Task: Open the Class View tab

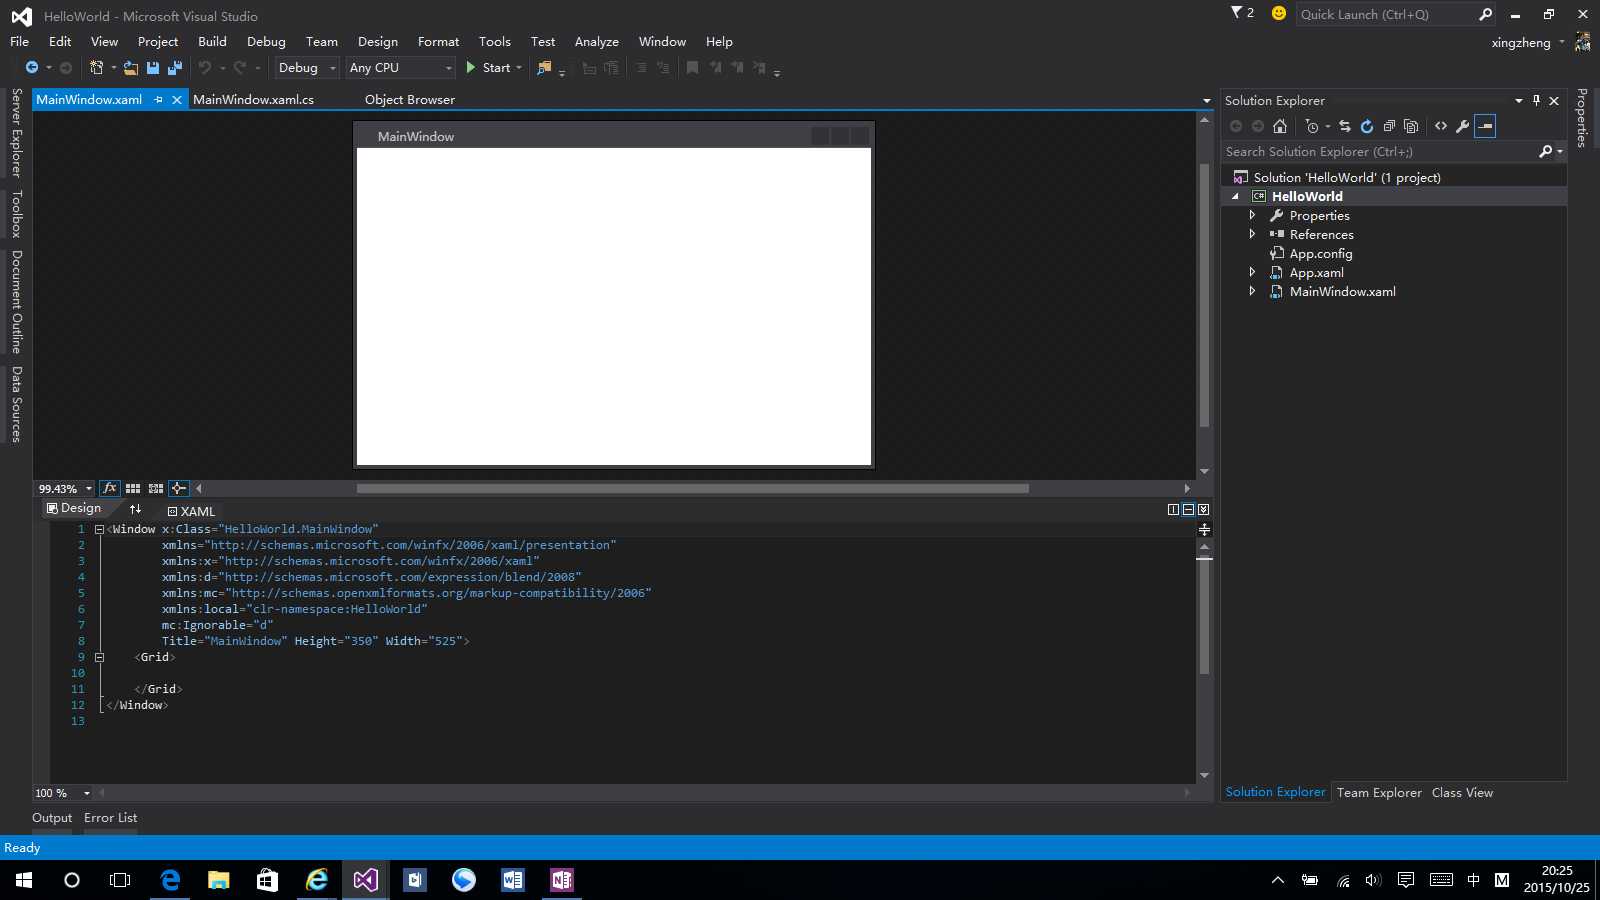Action: [1462, 792]
